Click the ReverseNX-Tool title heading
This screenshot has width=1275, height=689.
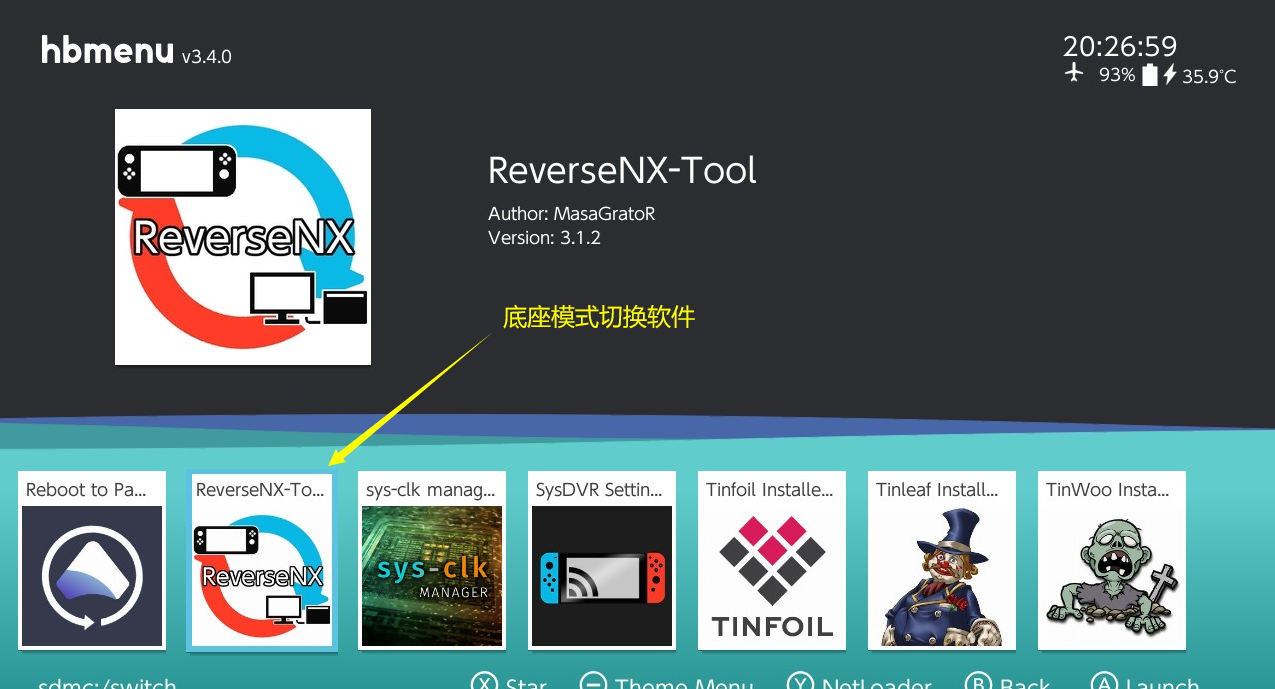pos(622,171)
